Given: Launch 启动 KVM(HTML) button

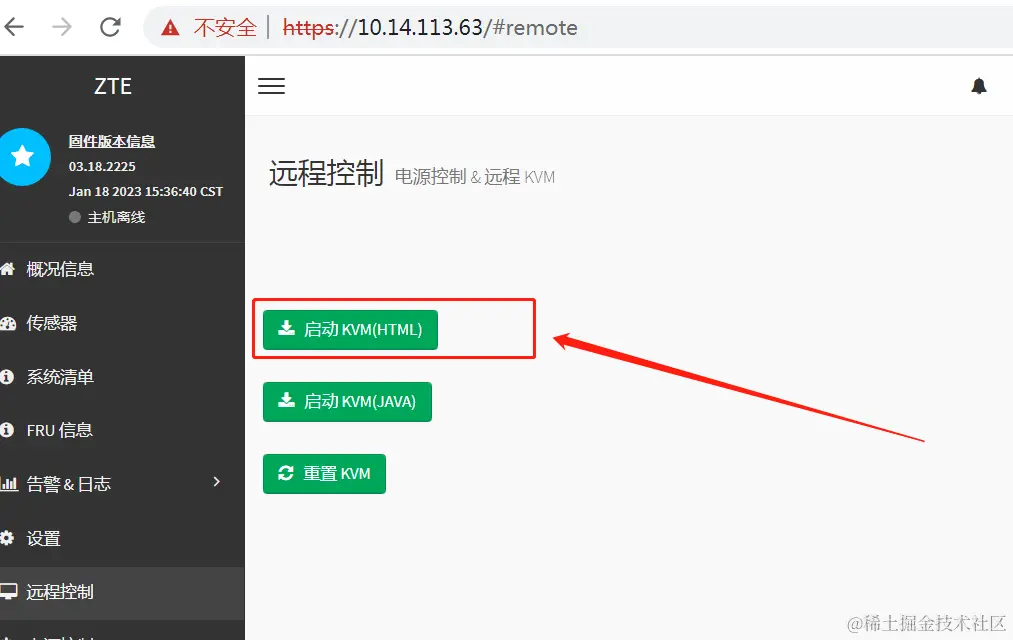Looking at the screenshot, I should 350,329.
